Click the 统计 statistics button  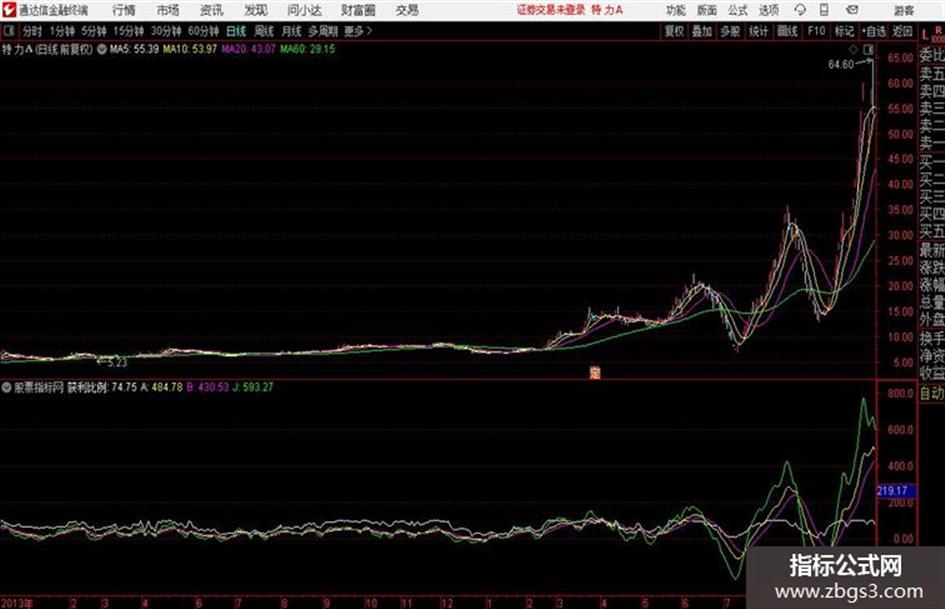coord(759,31)
